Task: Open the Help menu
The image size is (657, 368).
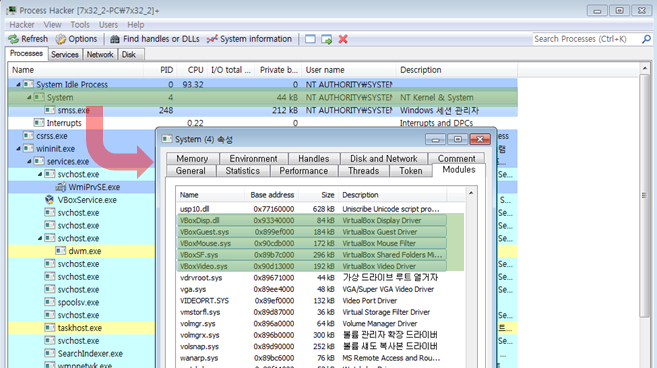Action: pos(135,25)
